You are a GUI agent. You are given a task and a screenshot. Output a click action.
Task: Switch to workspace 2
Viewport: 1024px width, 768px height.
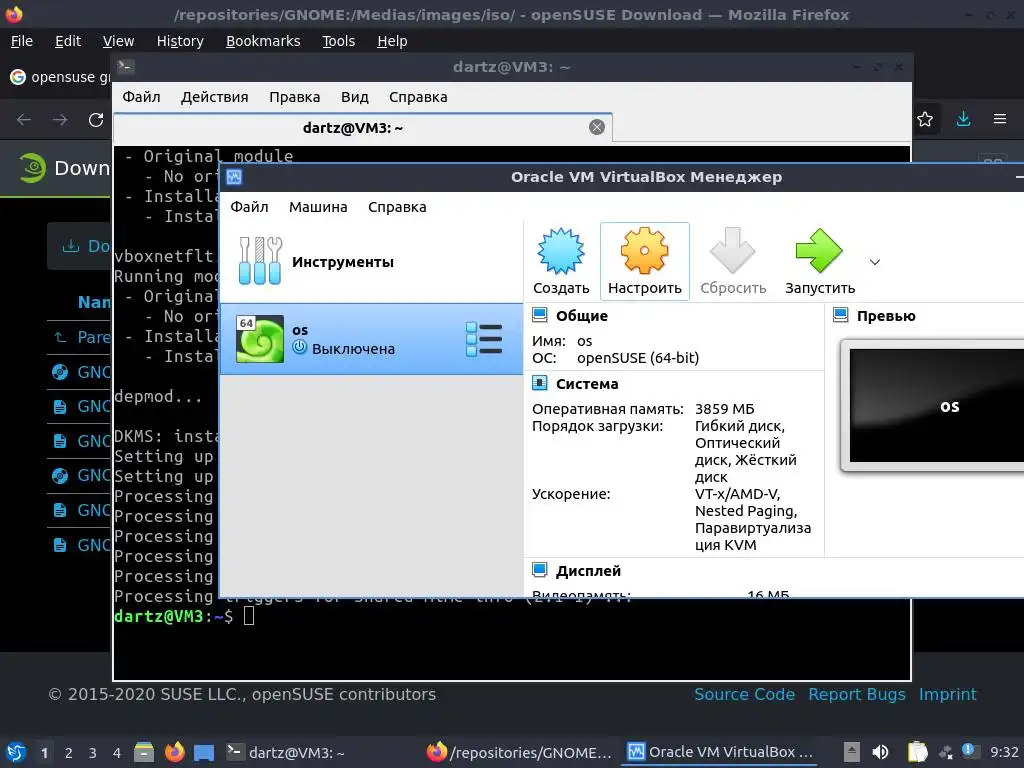[69, 753]
